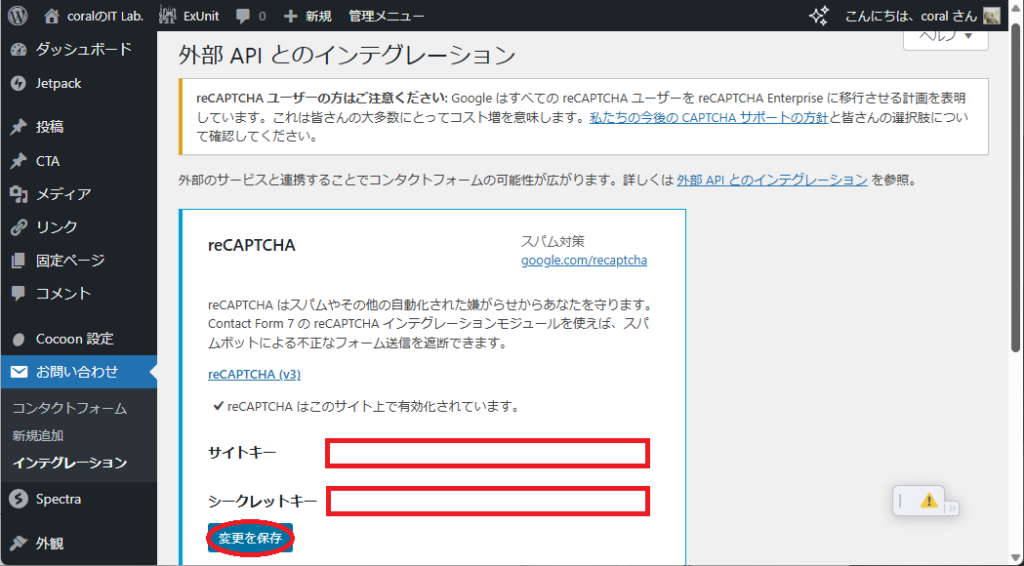
Task: Open the coralのIT Lab. site home icon
Action: tap(52, 16)
